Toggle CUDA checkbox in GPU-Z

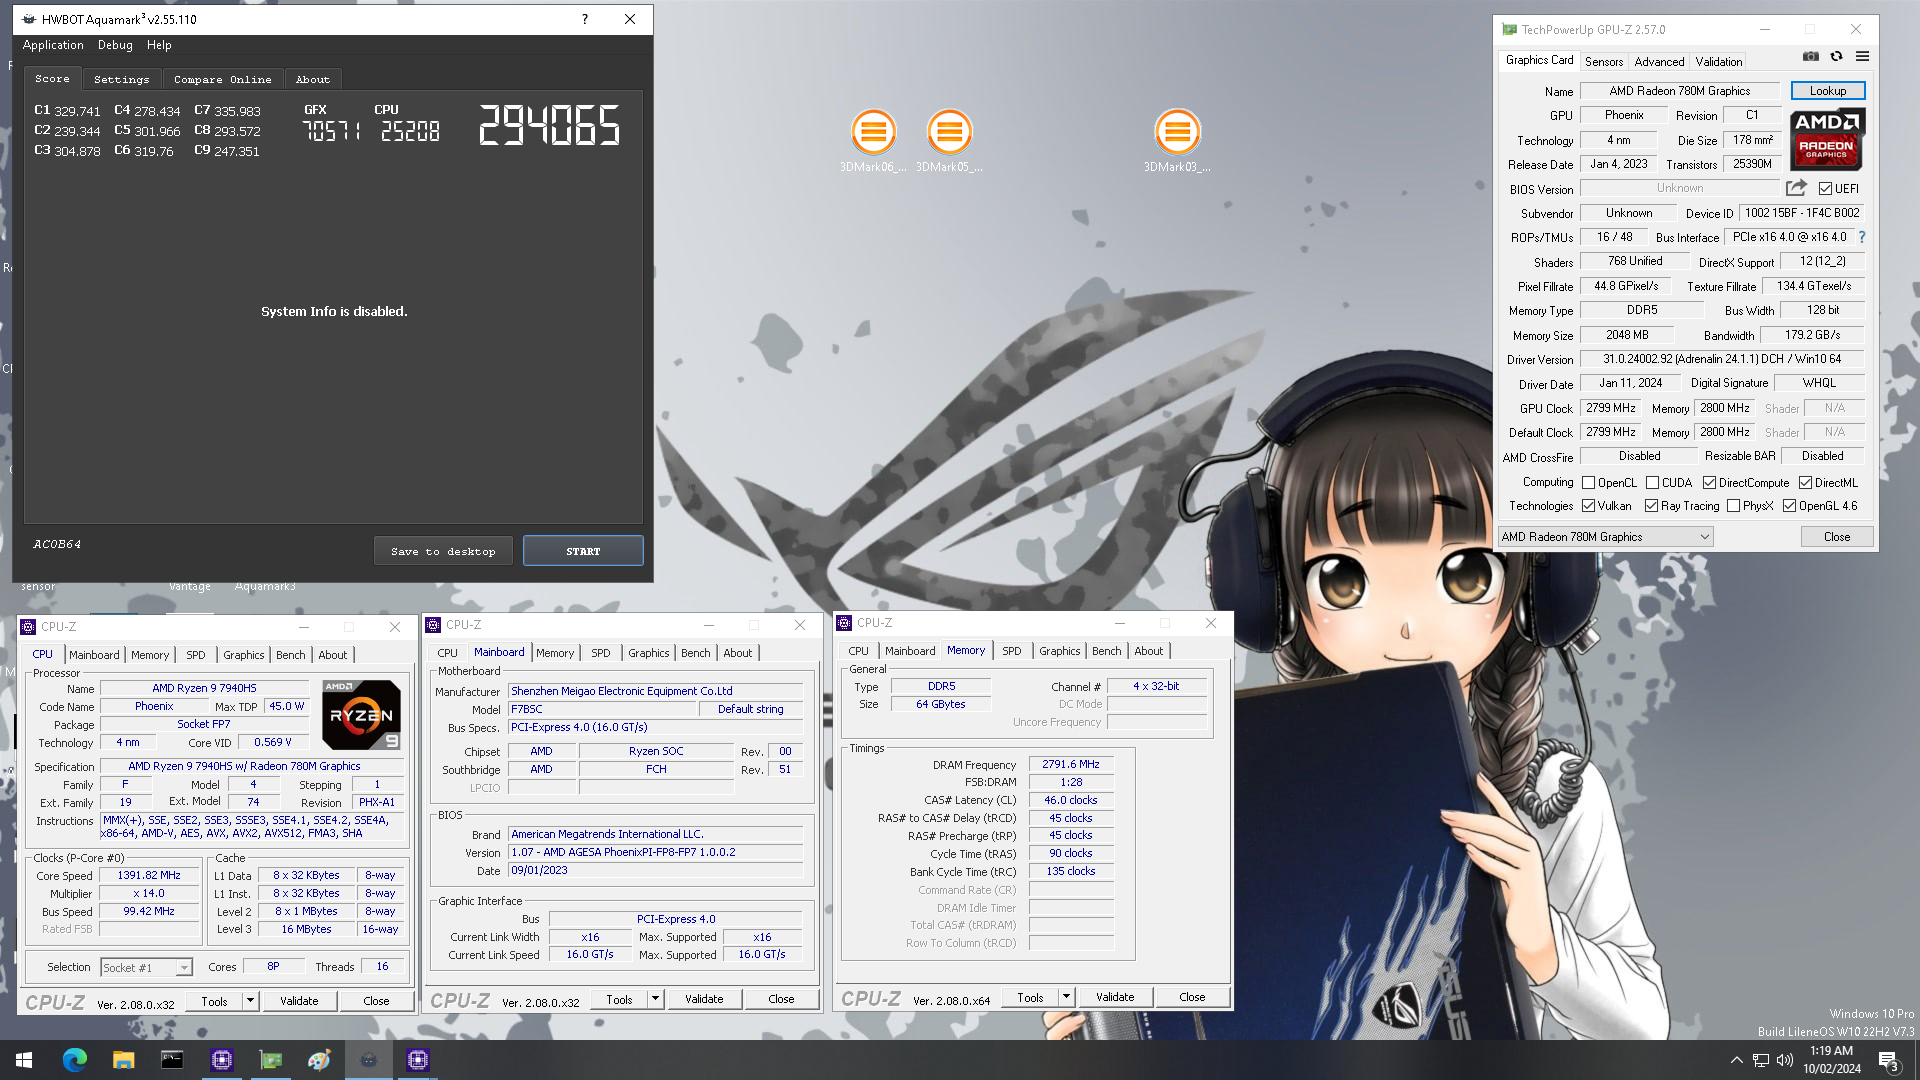coord(1652,483)
